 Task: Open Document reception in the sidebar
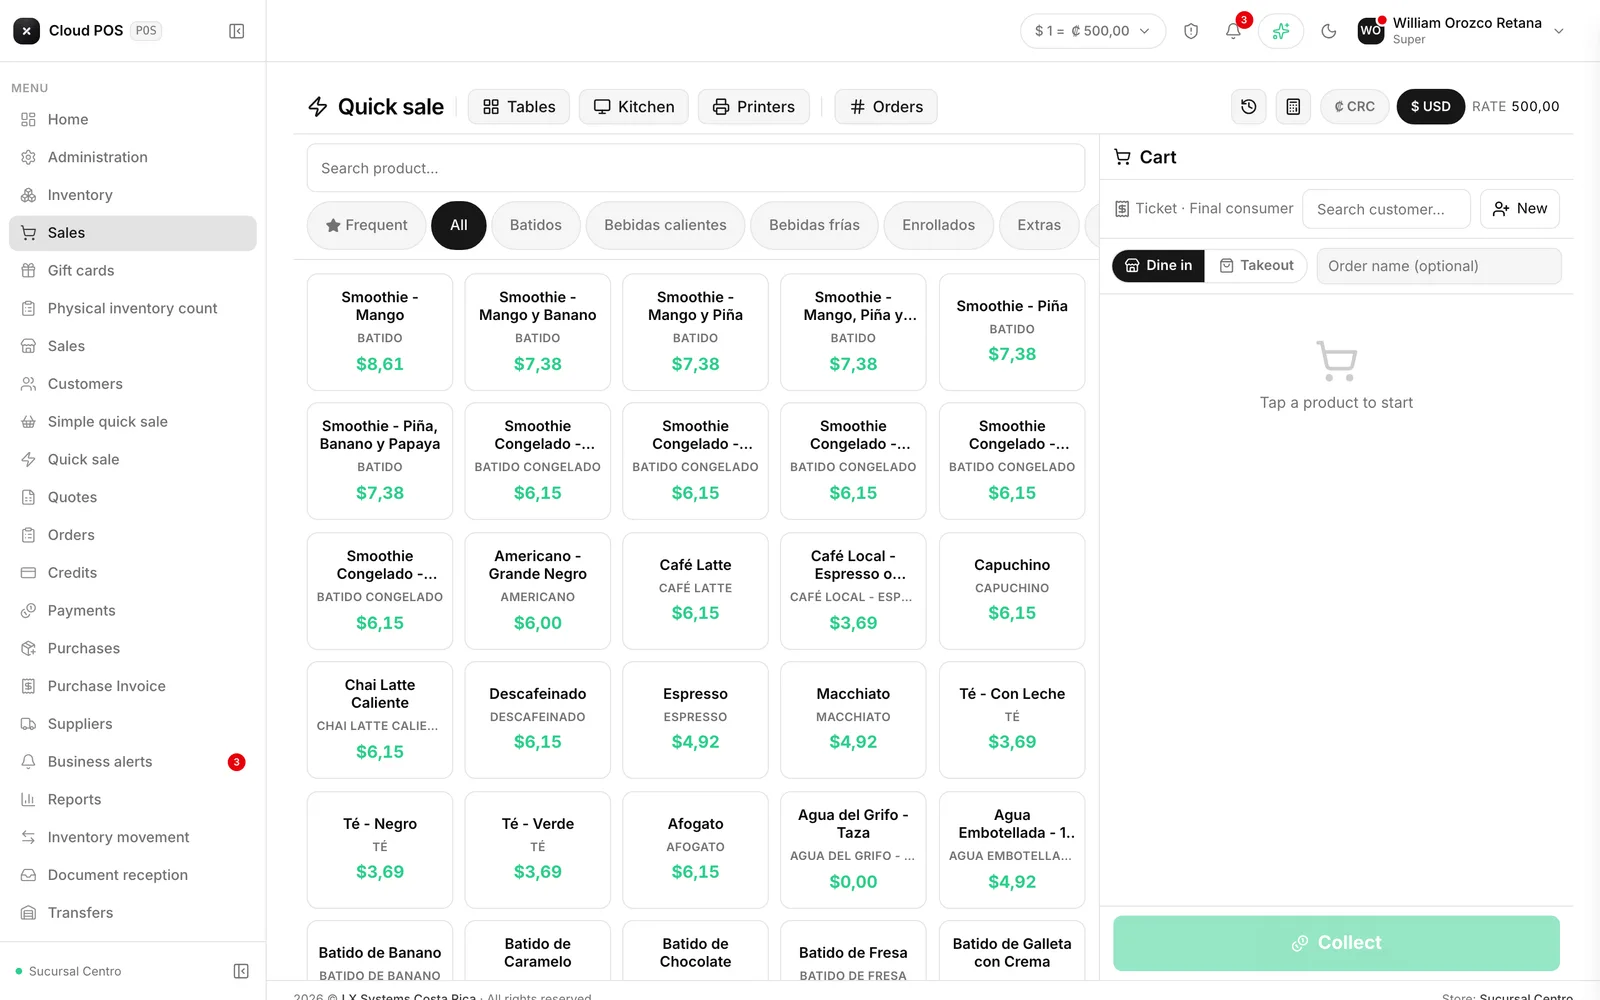point(133,875)
